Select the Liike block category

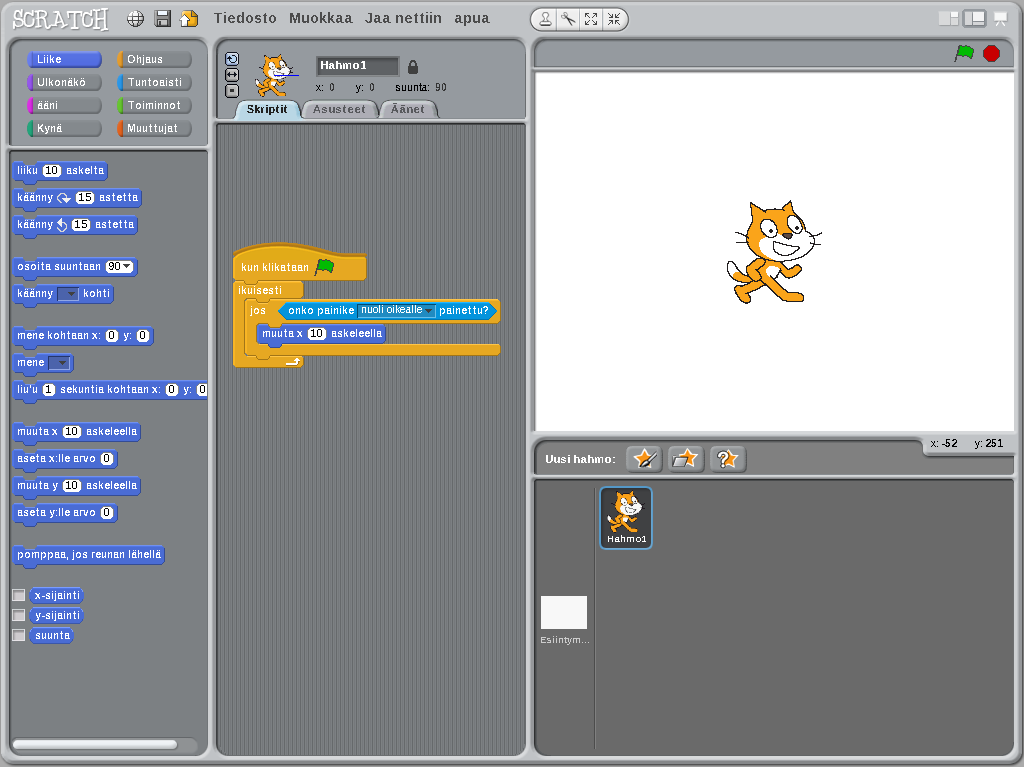pos(64,59)
